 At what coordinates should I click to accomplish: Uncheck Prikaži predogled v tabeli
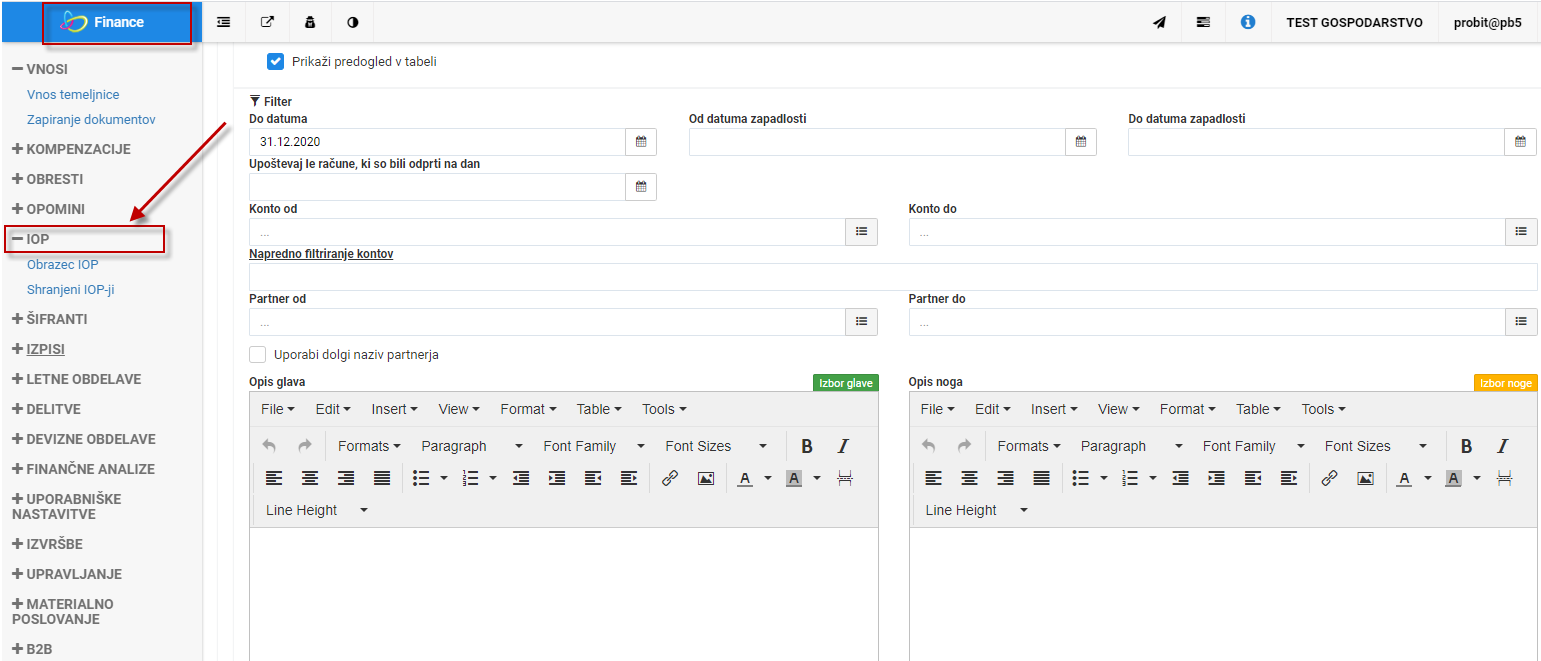276,61
